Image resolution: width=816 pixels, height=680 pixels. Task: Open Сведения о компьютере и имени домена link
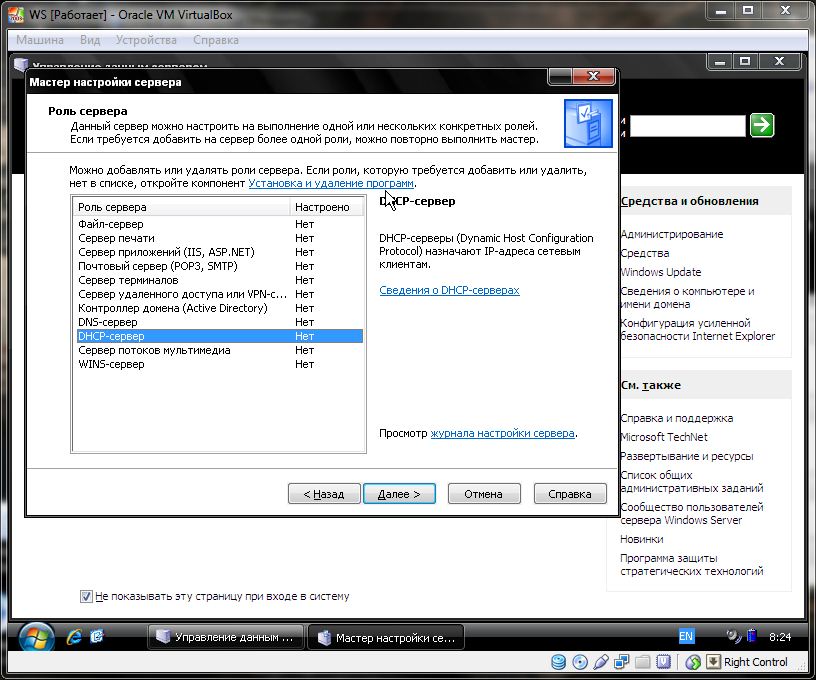pyautogui.click(x=687, y=298)
